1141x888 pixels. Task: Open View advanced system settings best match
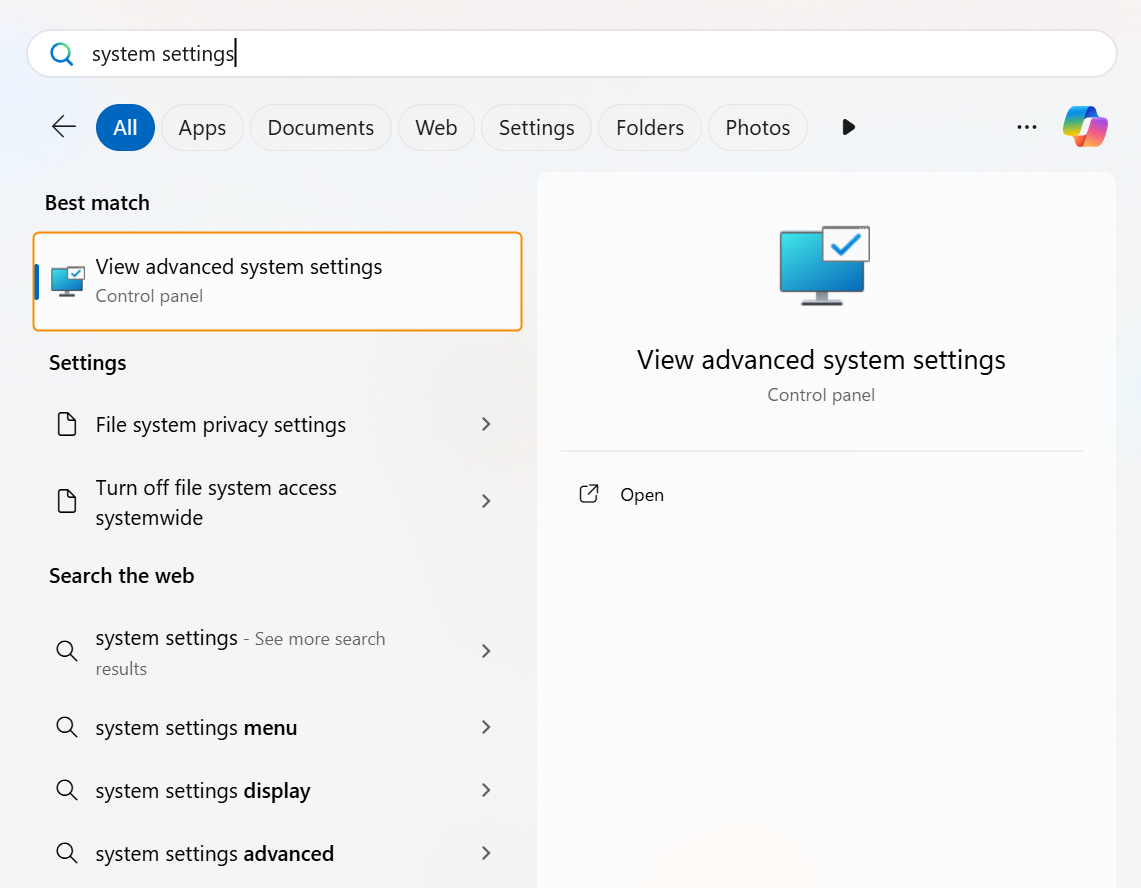(x=278, y=281)
